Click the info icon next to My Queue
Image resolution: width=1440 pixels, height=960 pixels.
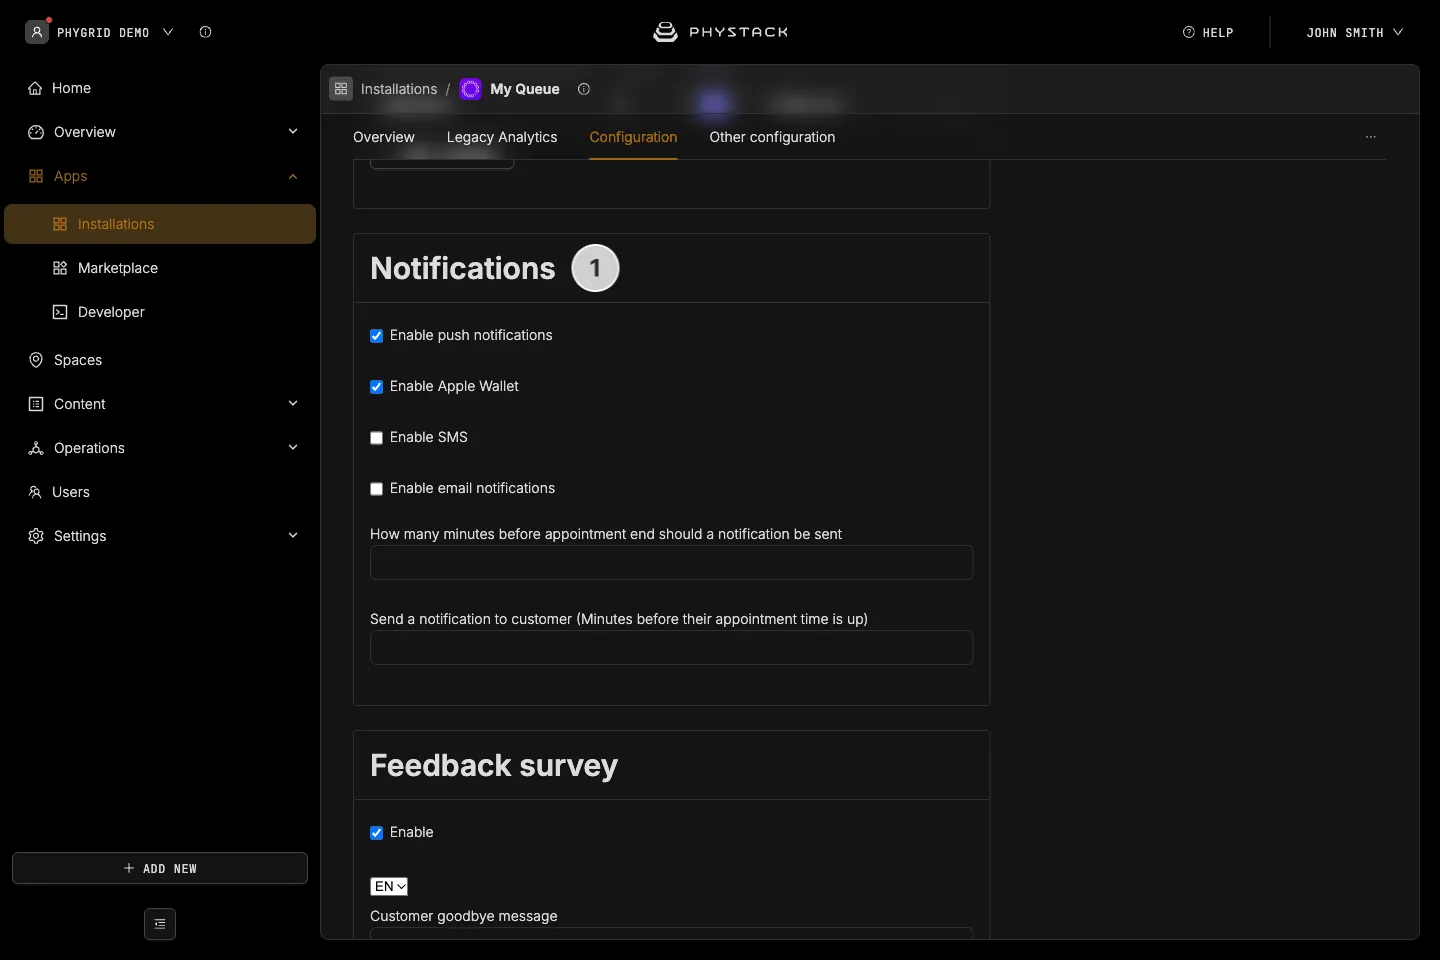tap(584, 89)
